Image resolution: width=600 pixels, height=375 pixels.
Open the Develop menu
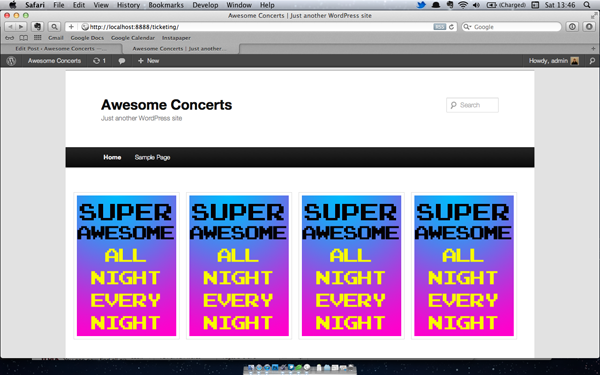coord(205,5)
